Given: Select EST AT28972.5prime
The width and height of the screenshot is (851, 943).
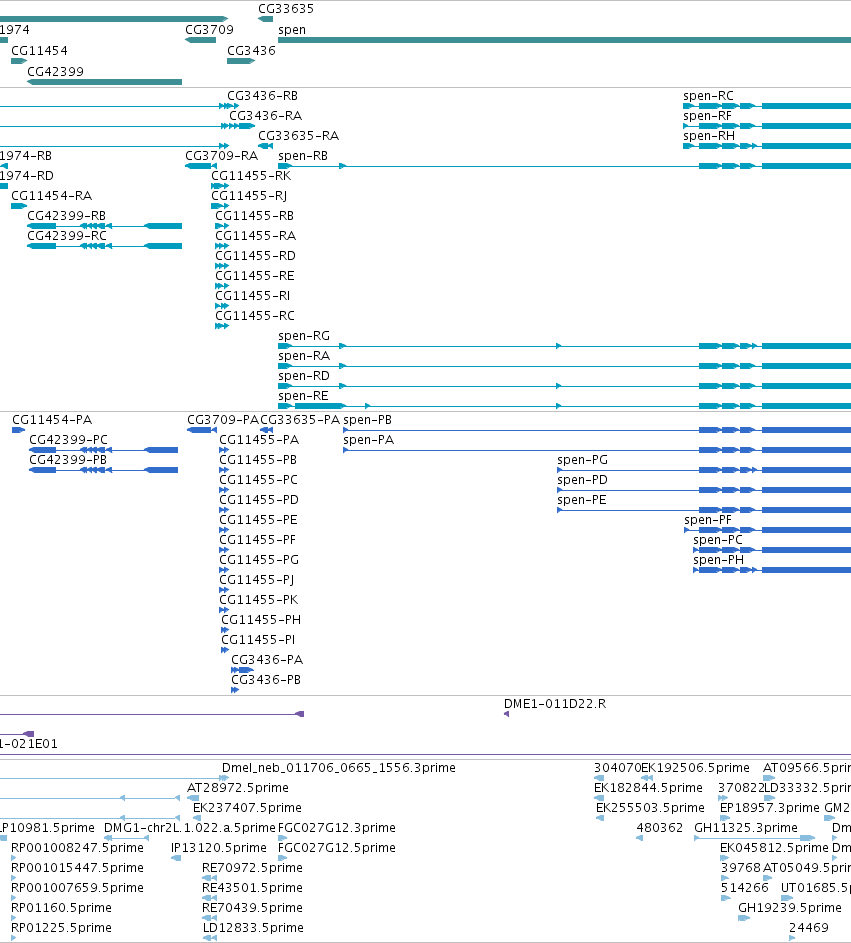Looking at the screenshot, I should pos(193,798).
